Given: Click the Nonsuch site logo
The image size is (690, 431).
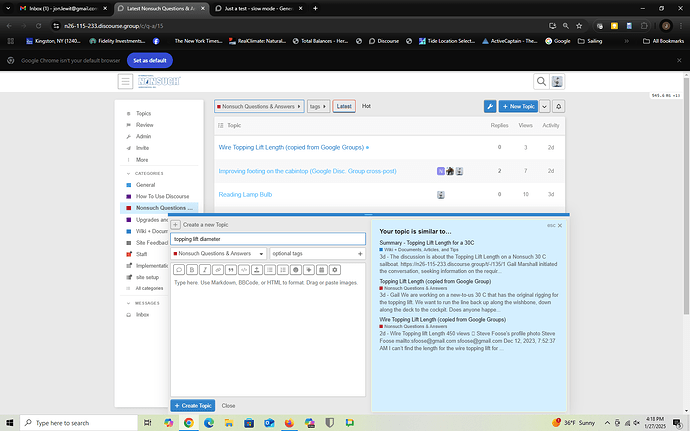Looking at the screenshot, I should click(159, 81).
